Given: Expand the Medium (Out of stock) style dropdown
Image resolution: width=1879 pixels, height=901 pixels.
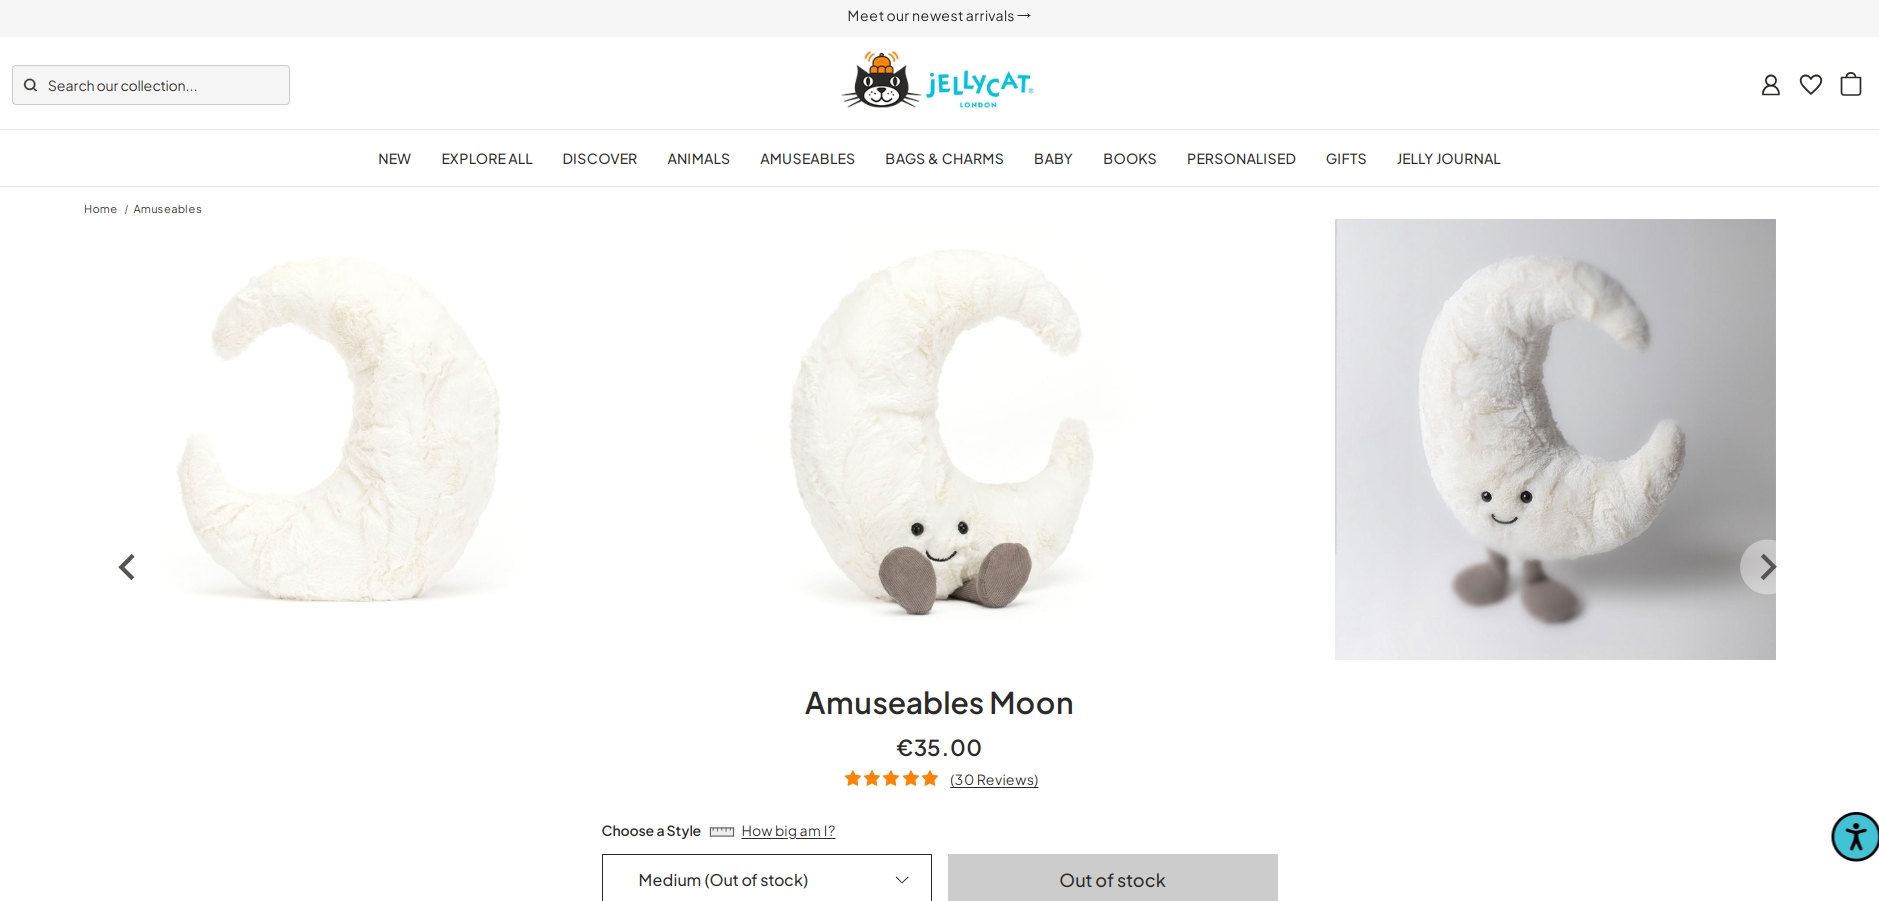Looking at the screenshot, I should tap(766, 879).
